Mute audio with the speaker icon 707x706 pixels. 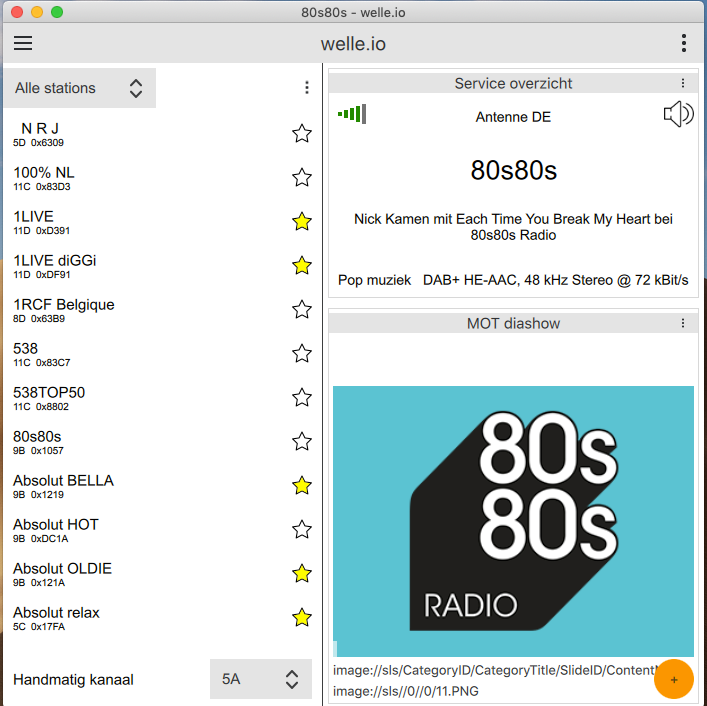click(678, 115)
